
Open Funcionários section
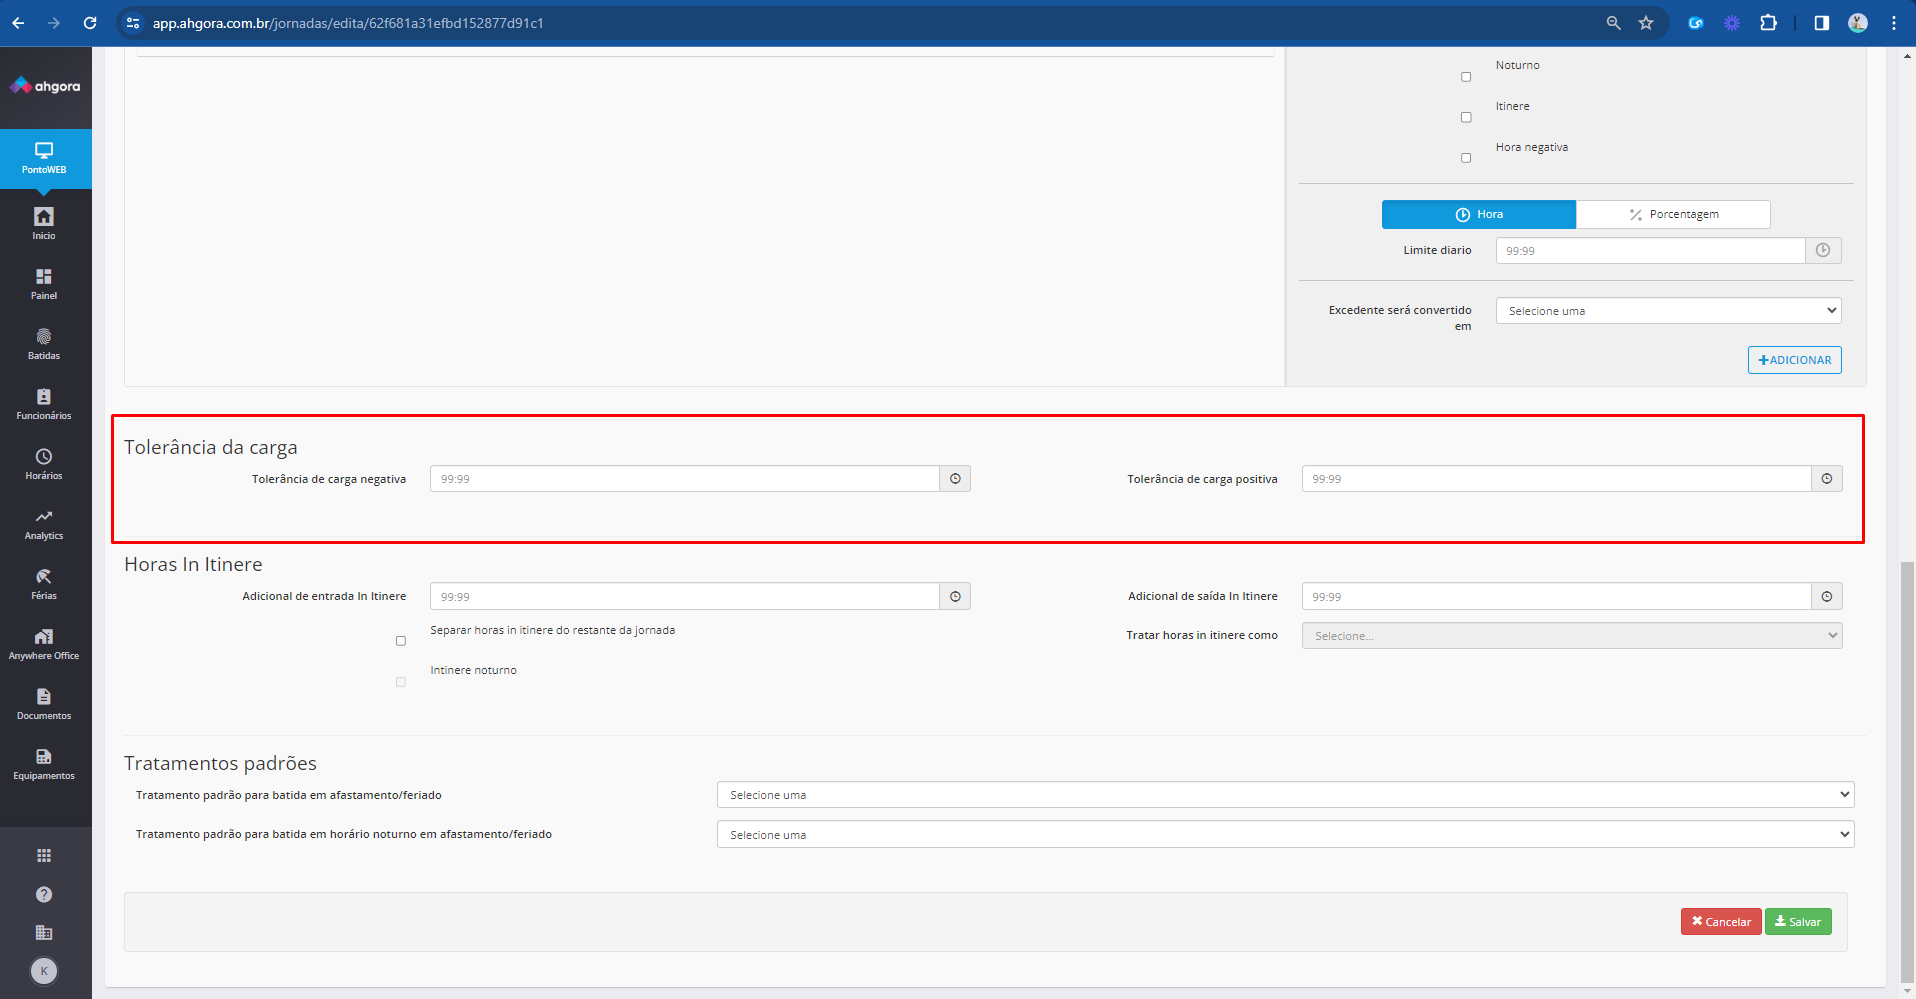(x=44, y=404)
